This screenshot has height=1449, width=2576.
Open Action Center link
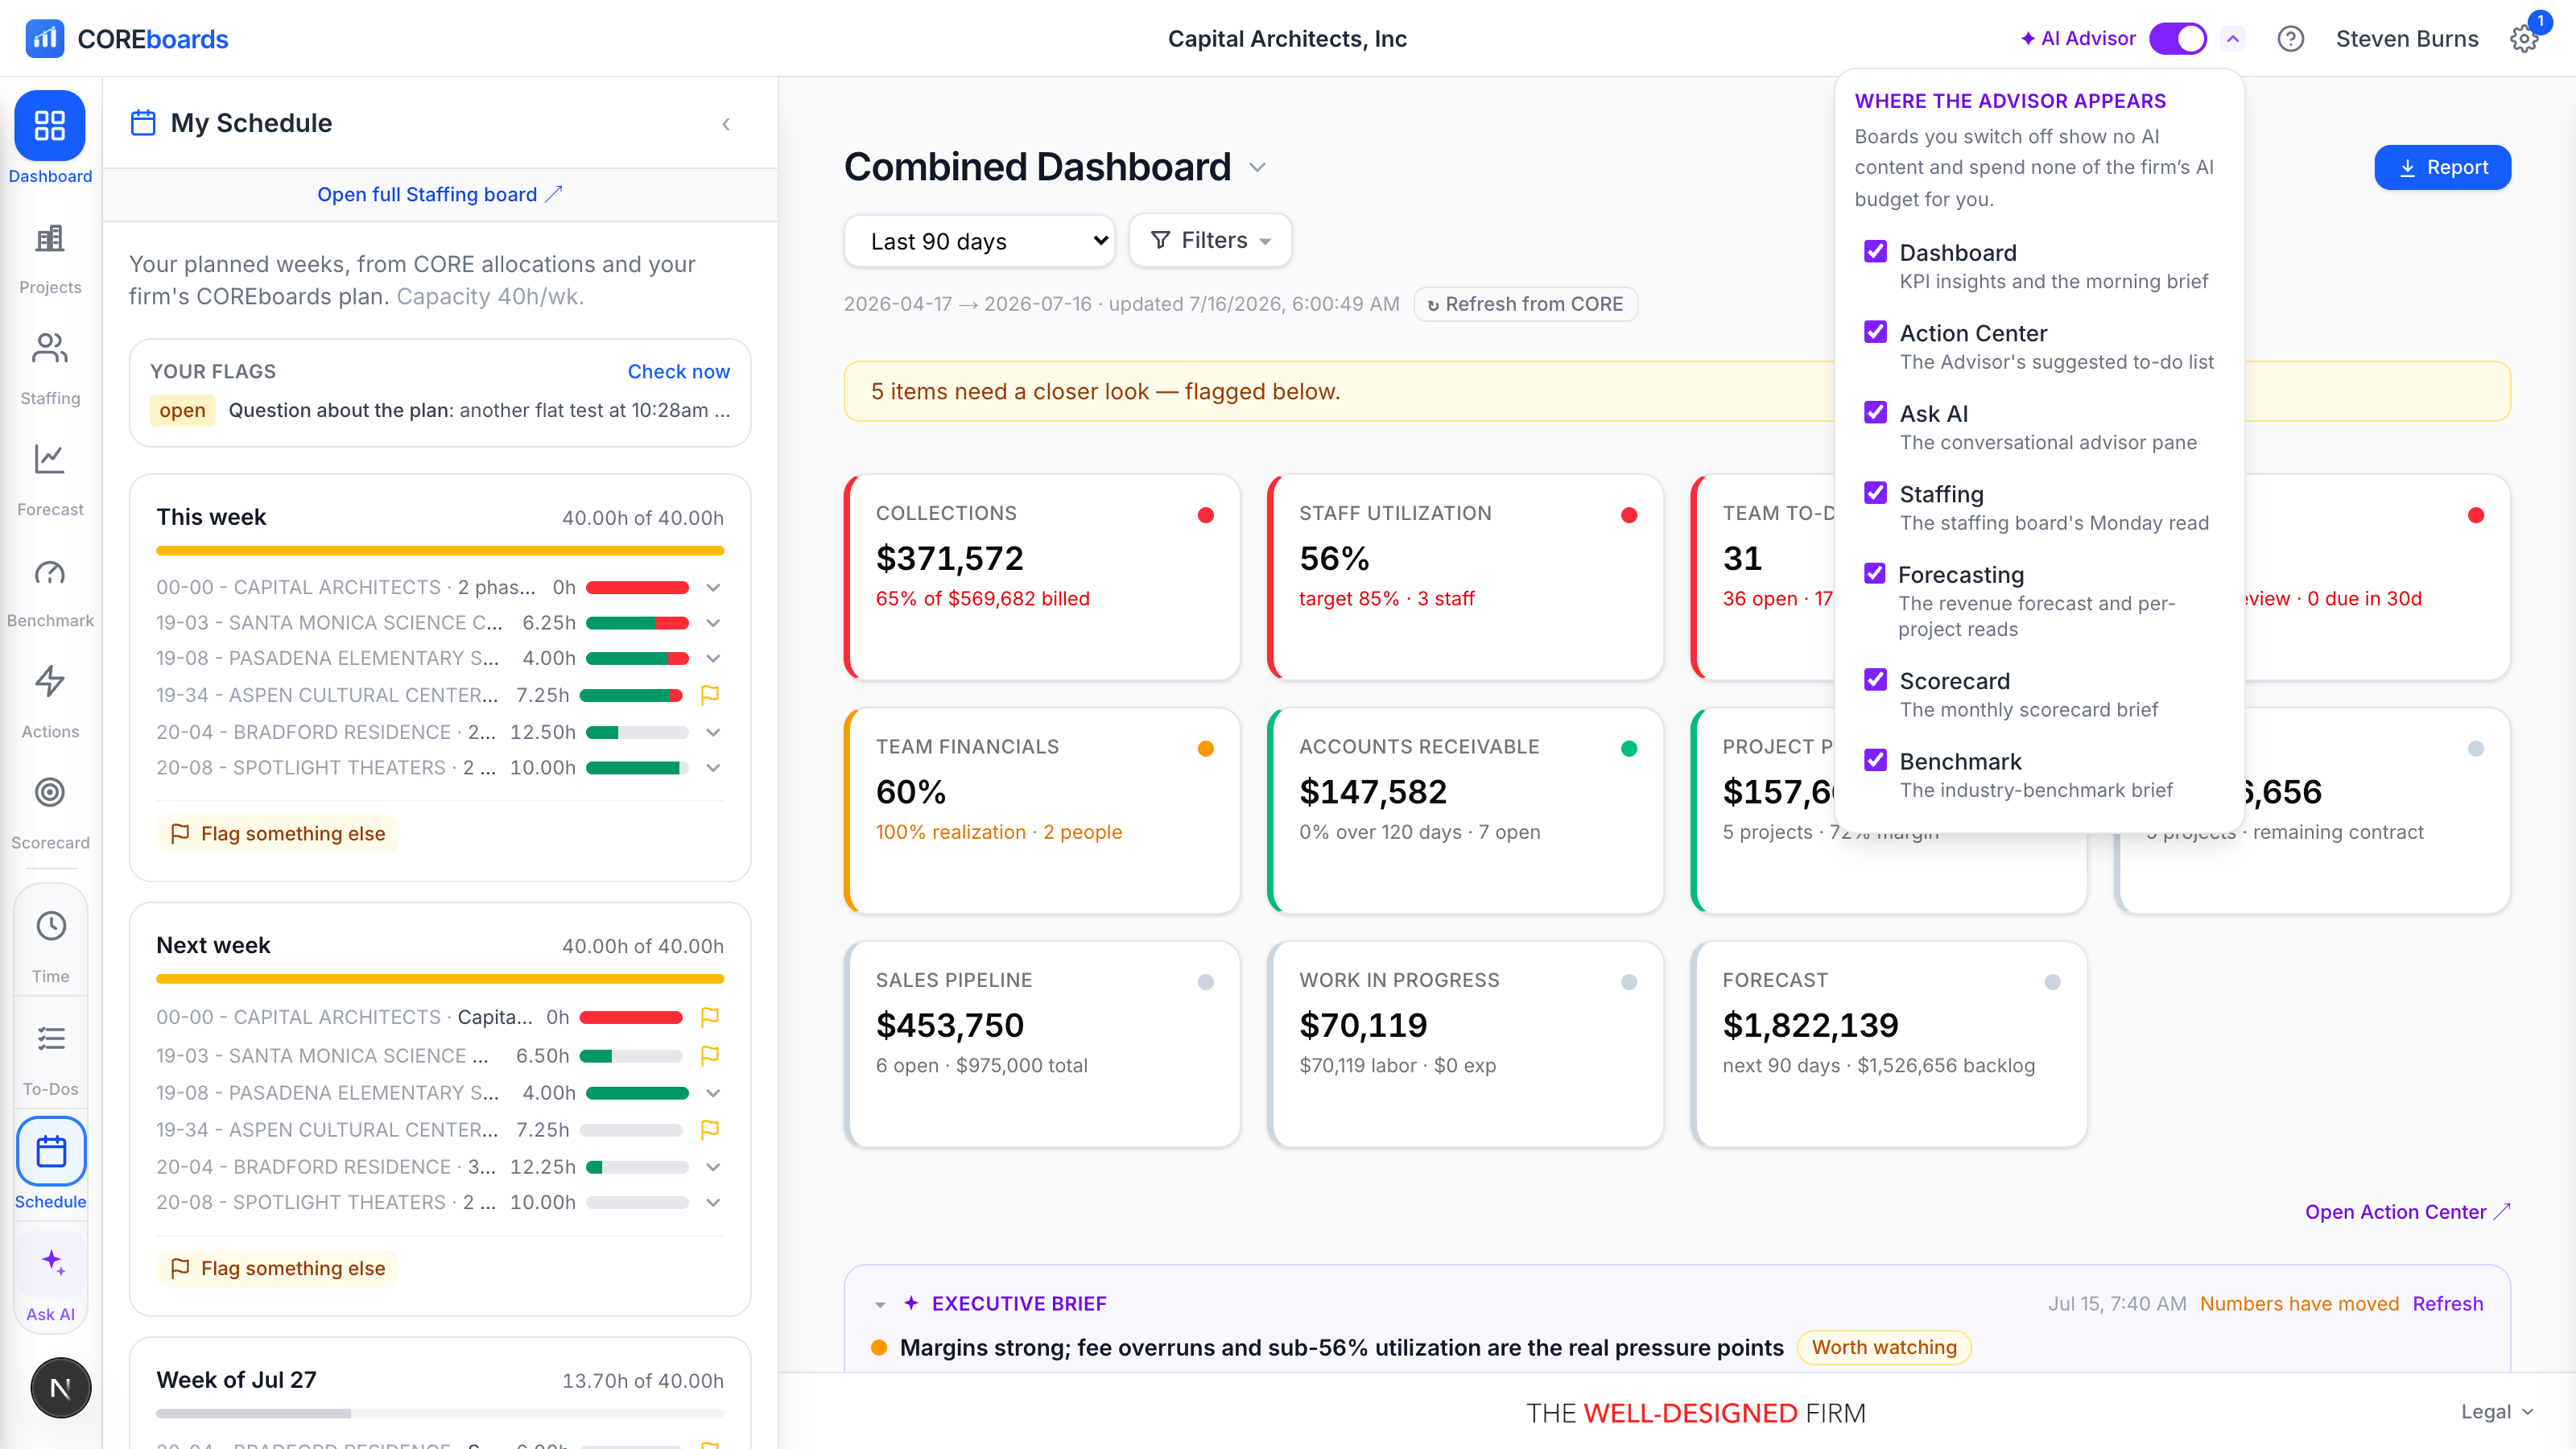click(x=2407, y=1212)
